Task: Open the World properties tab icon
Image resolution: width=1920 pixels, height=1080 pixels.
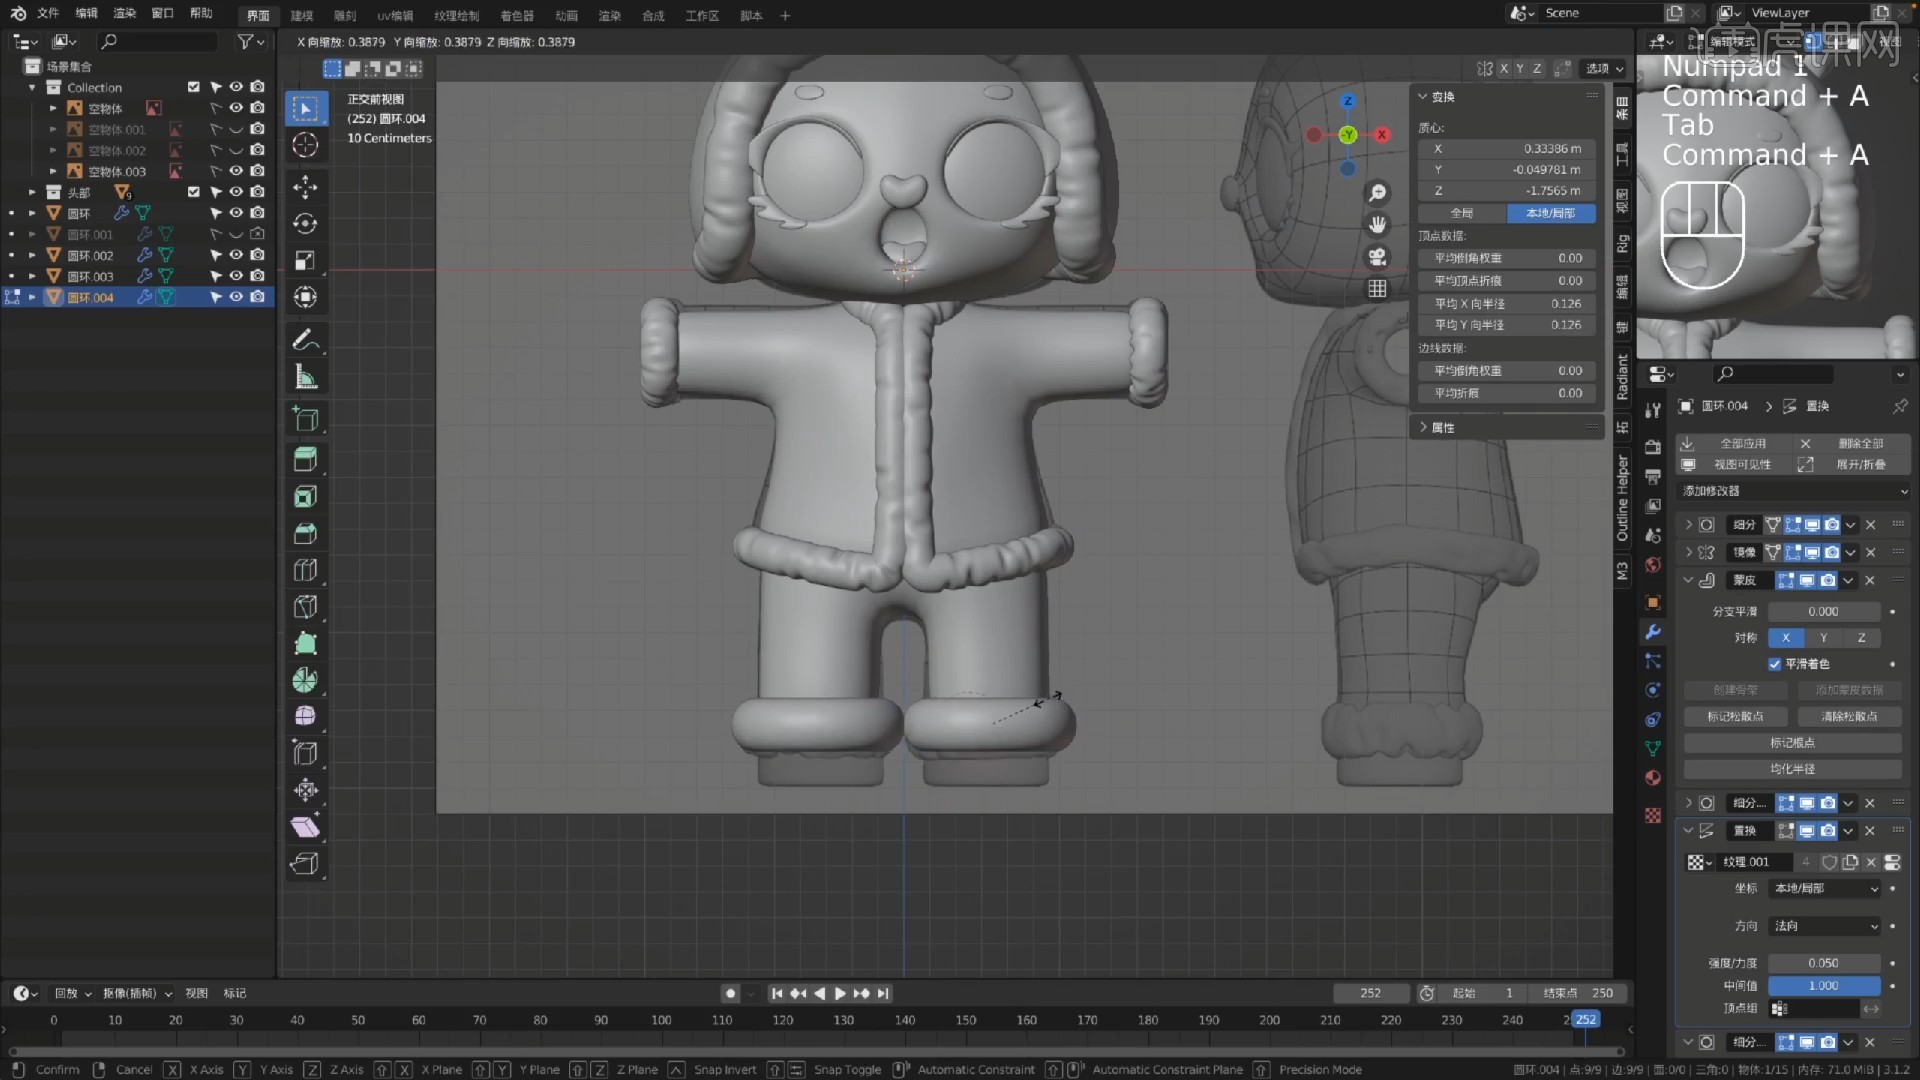Action: pyautogui.click(x=1653, y=565)
